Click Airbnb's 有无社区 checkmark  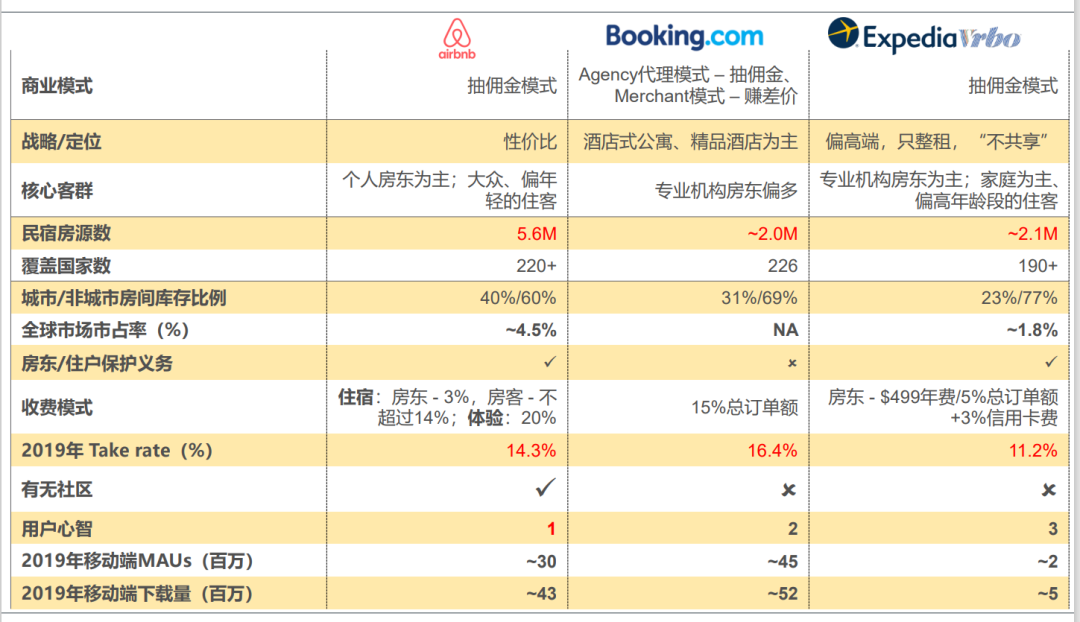tap(545, 488)
